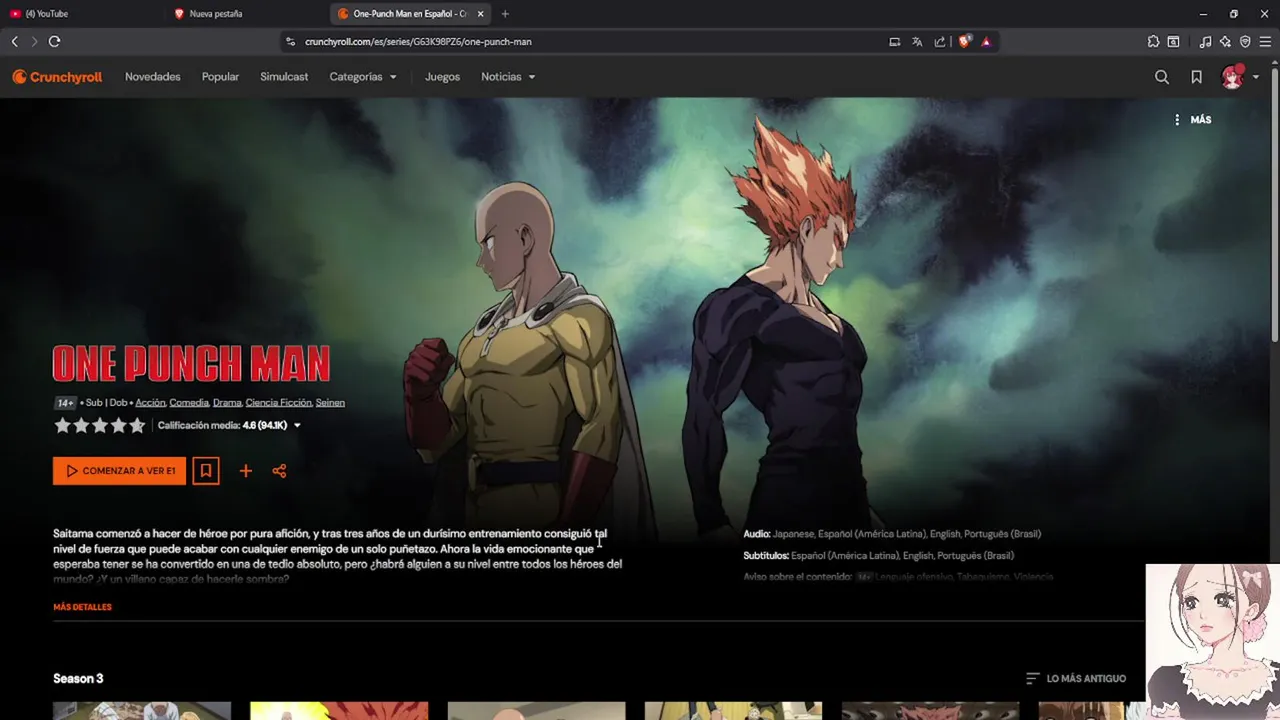This screenshot has width=1280, height=720.
Task: Click MÁS DETALLES link
Action: [82, 607]
